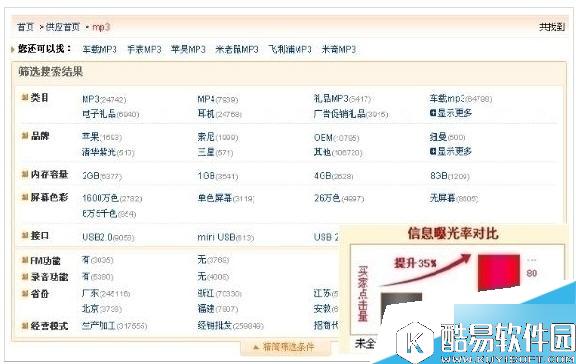Go to 供应首页 breadcrumb

tap(62, 27)
